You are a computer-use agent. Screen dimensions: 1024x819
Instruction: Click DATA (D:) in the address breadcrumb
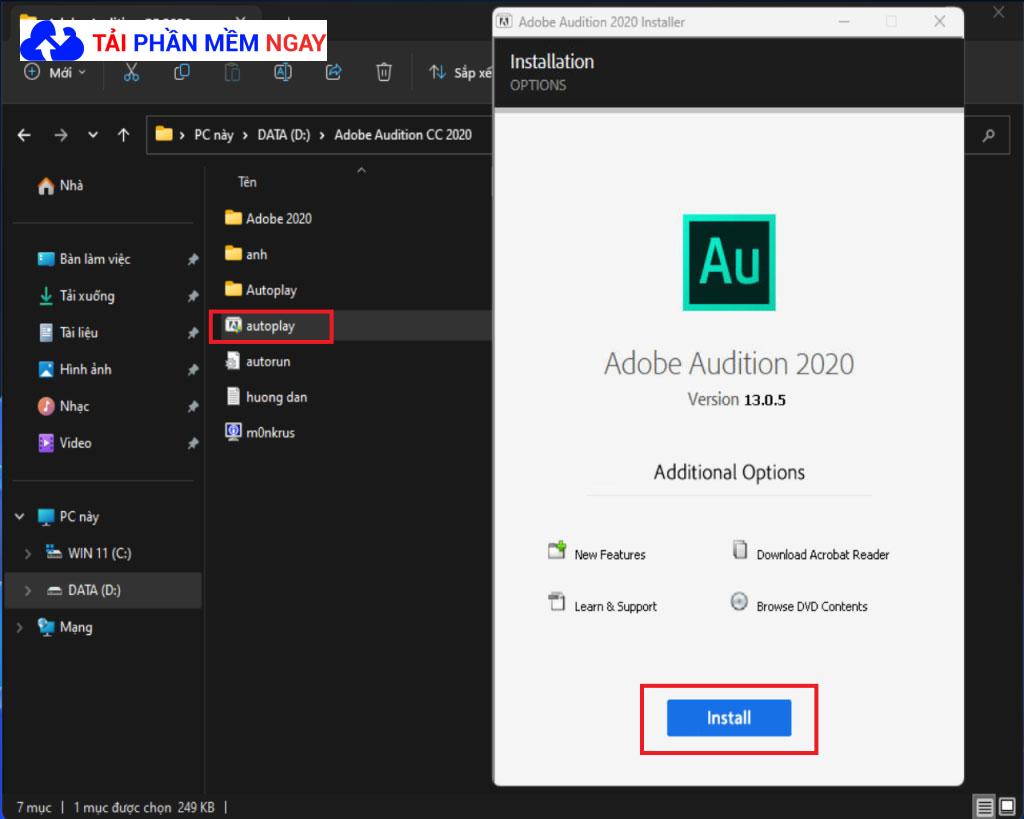tap(283, 135)
